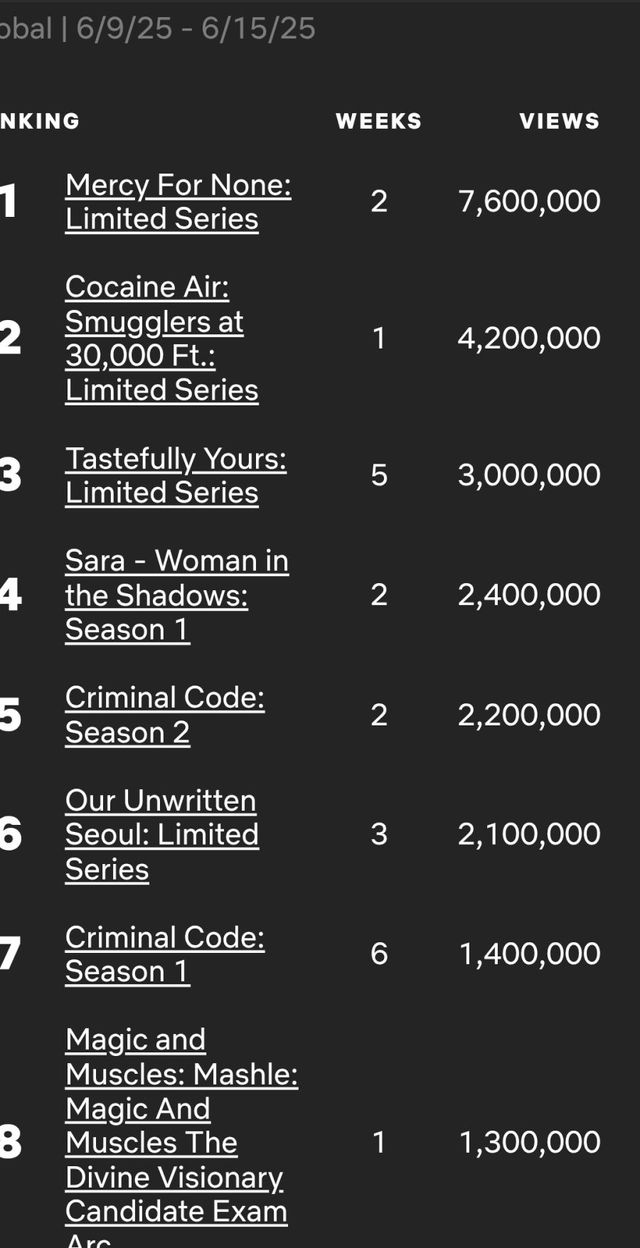Click the Tastefully Yours: Limited Series title

(175, 475)
